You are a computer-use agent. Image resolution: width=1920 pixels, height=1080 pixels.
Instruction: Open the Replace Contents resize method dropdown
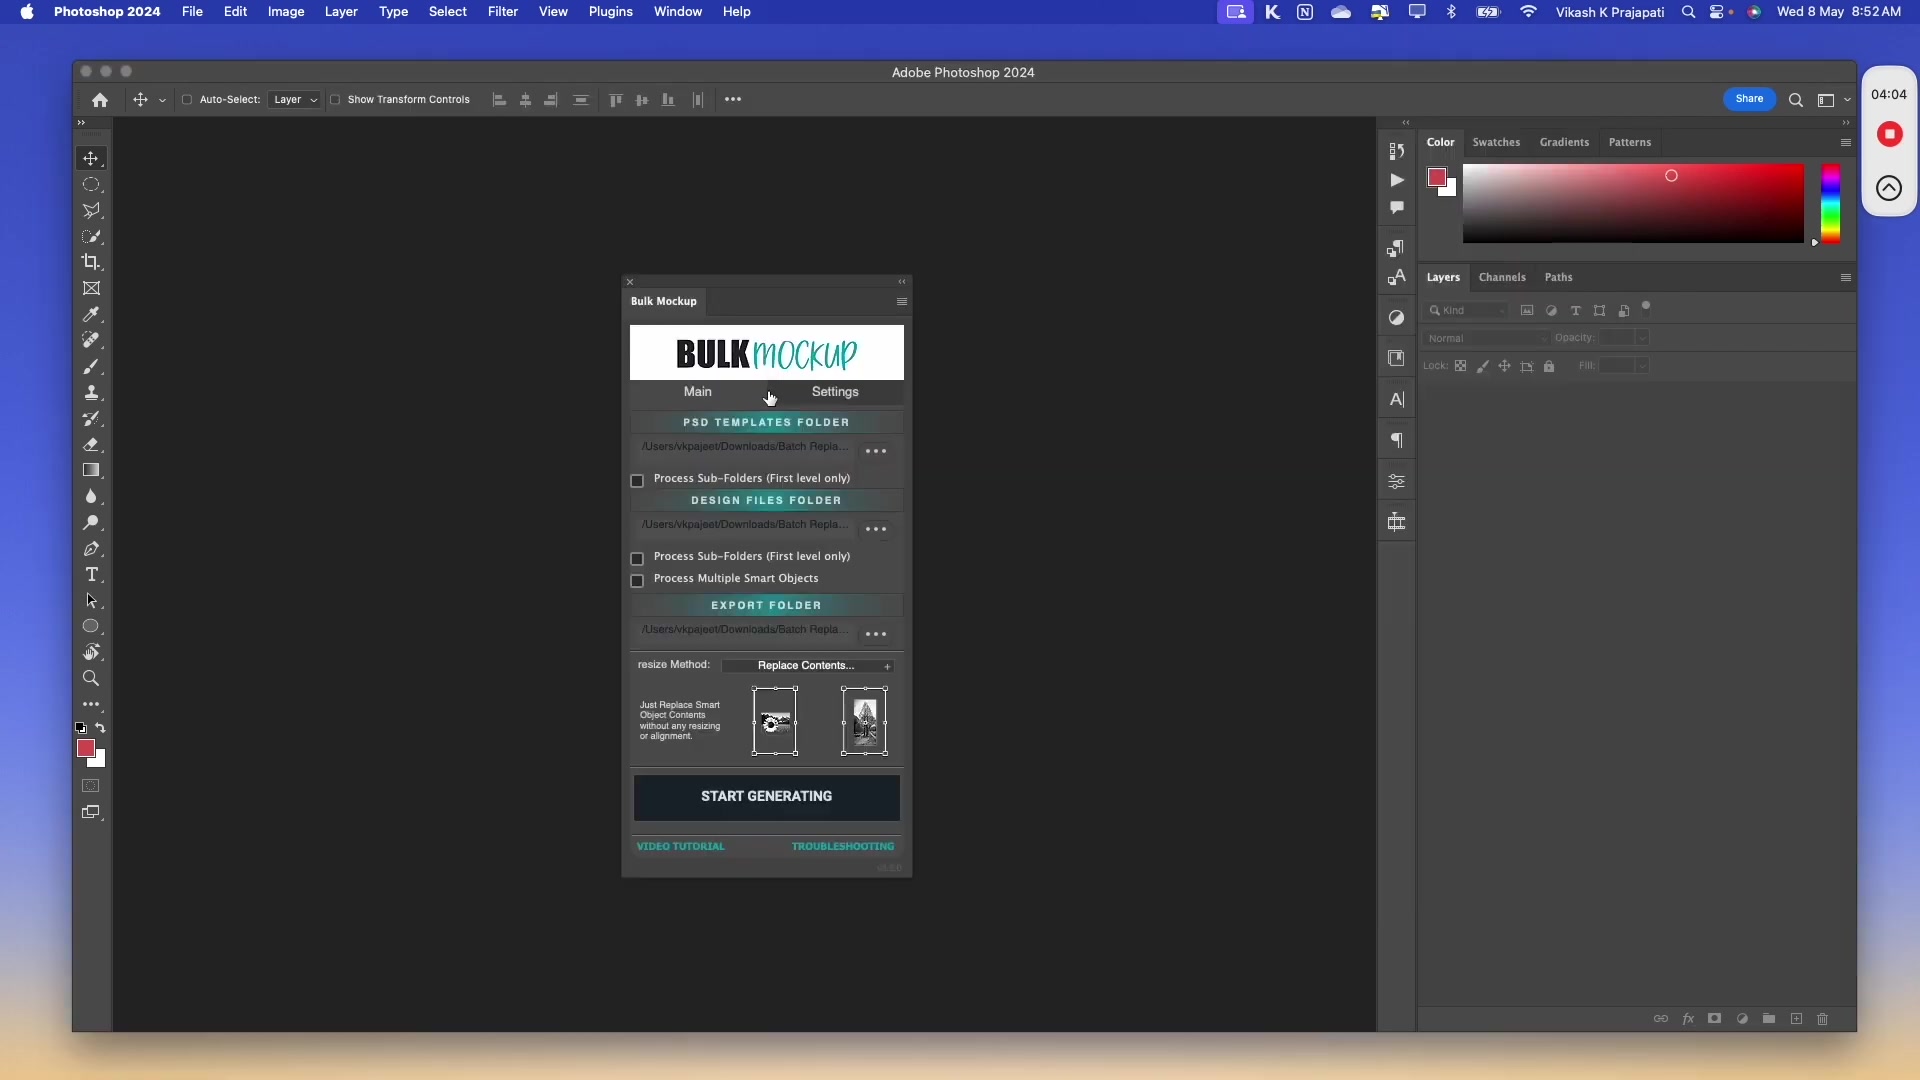pos(808,665)
